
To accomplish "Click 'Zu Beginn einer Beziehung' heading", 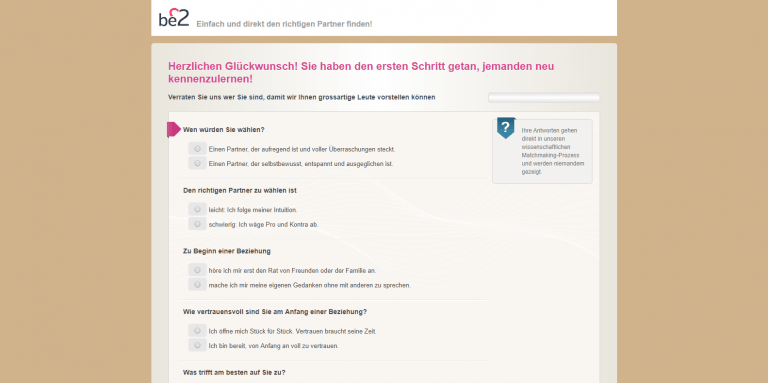I will pyautogui.click(x=227, y=251).
